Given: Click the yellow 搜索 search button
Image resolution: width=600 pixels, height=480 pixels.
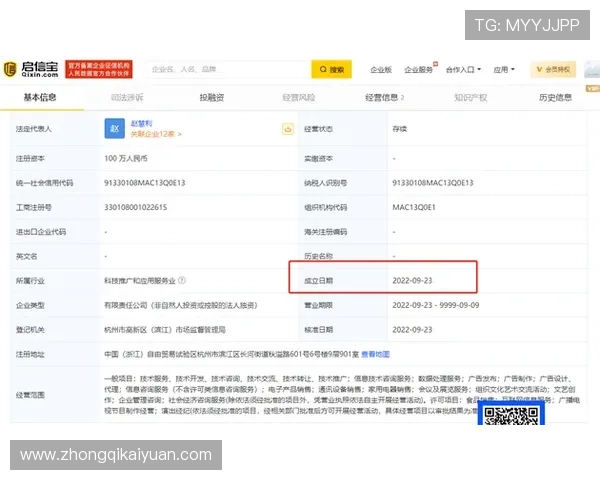Looking at the screenshot, I should 331,69.
